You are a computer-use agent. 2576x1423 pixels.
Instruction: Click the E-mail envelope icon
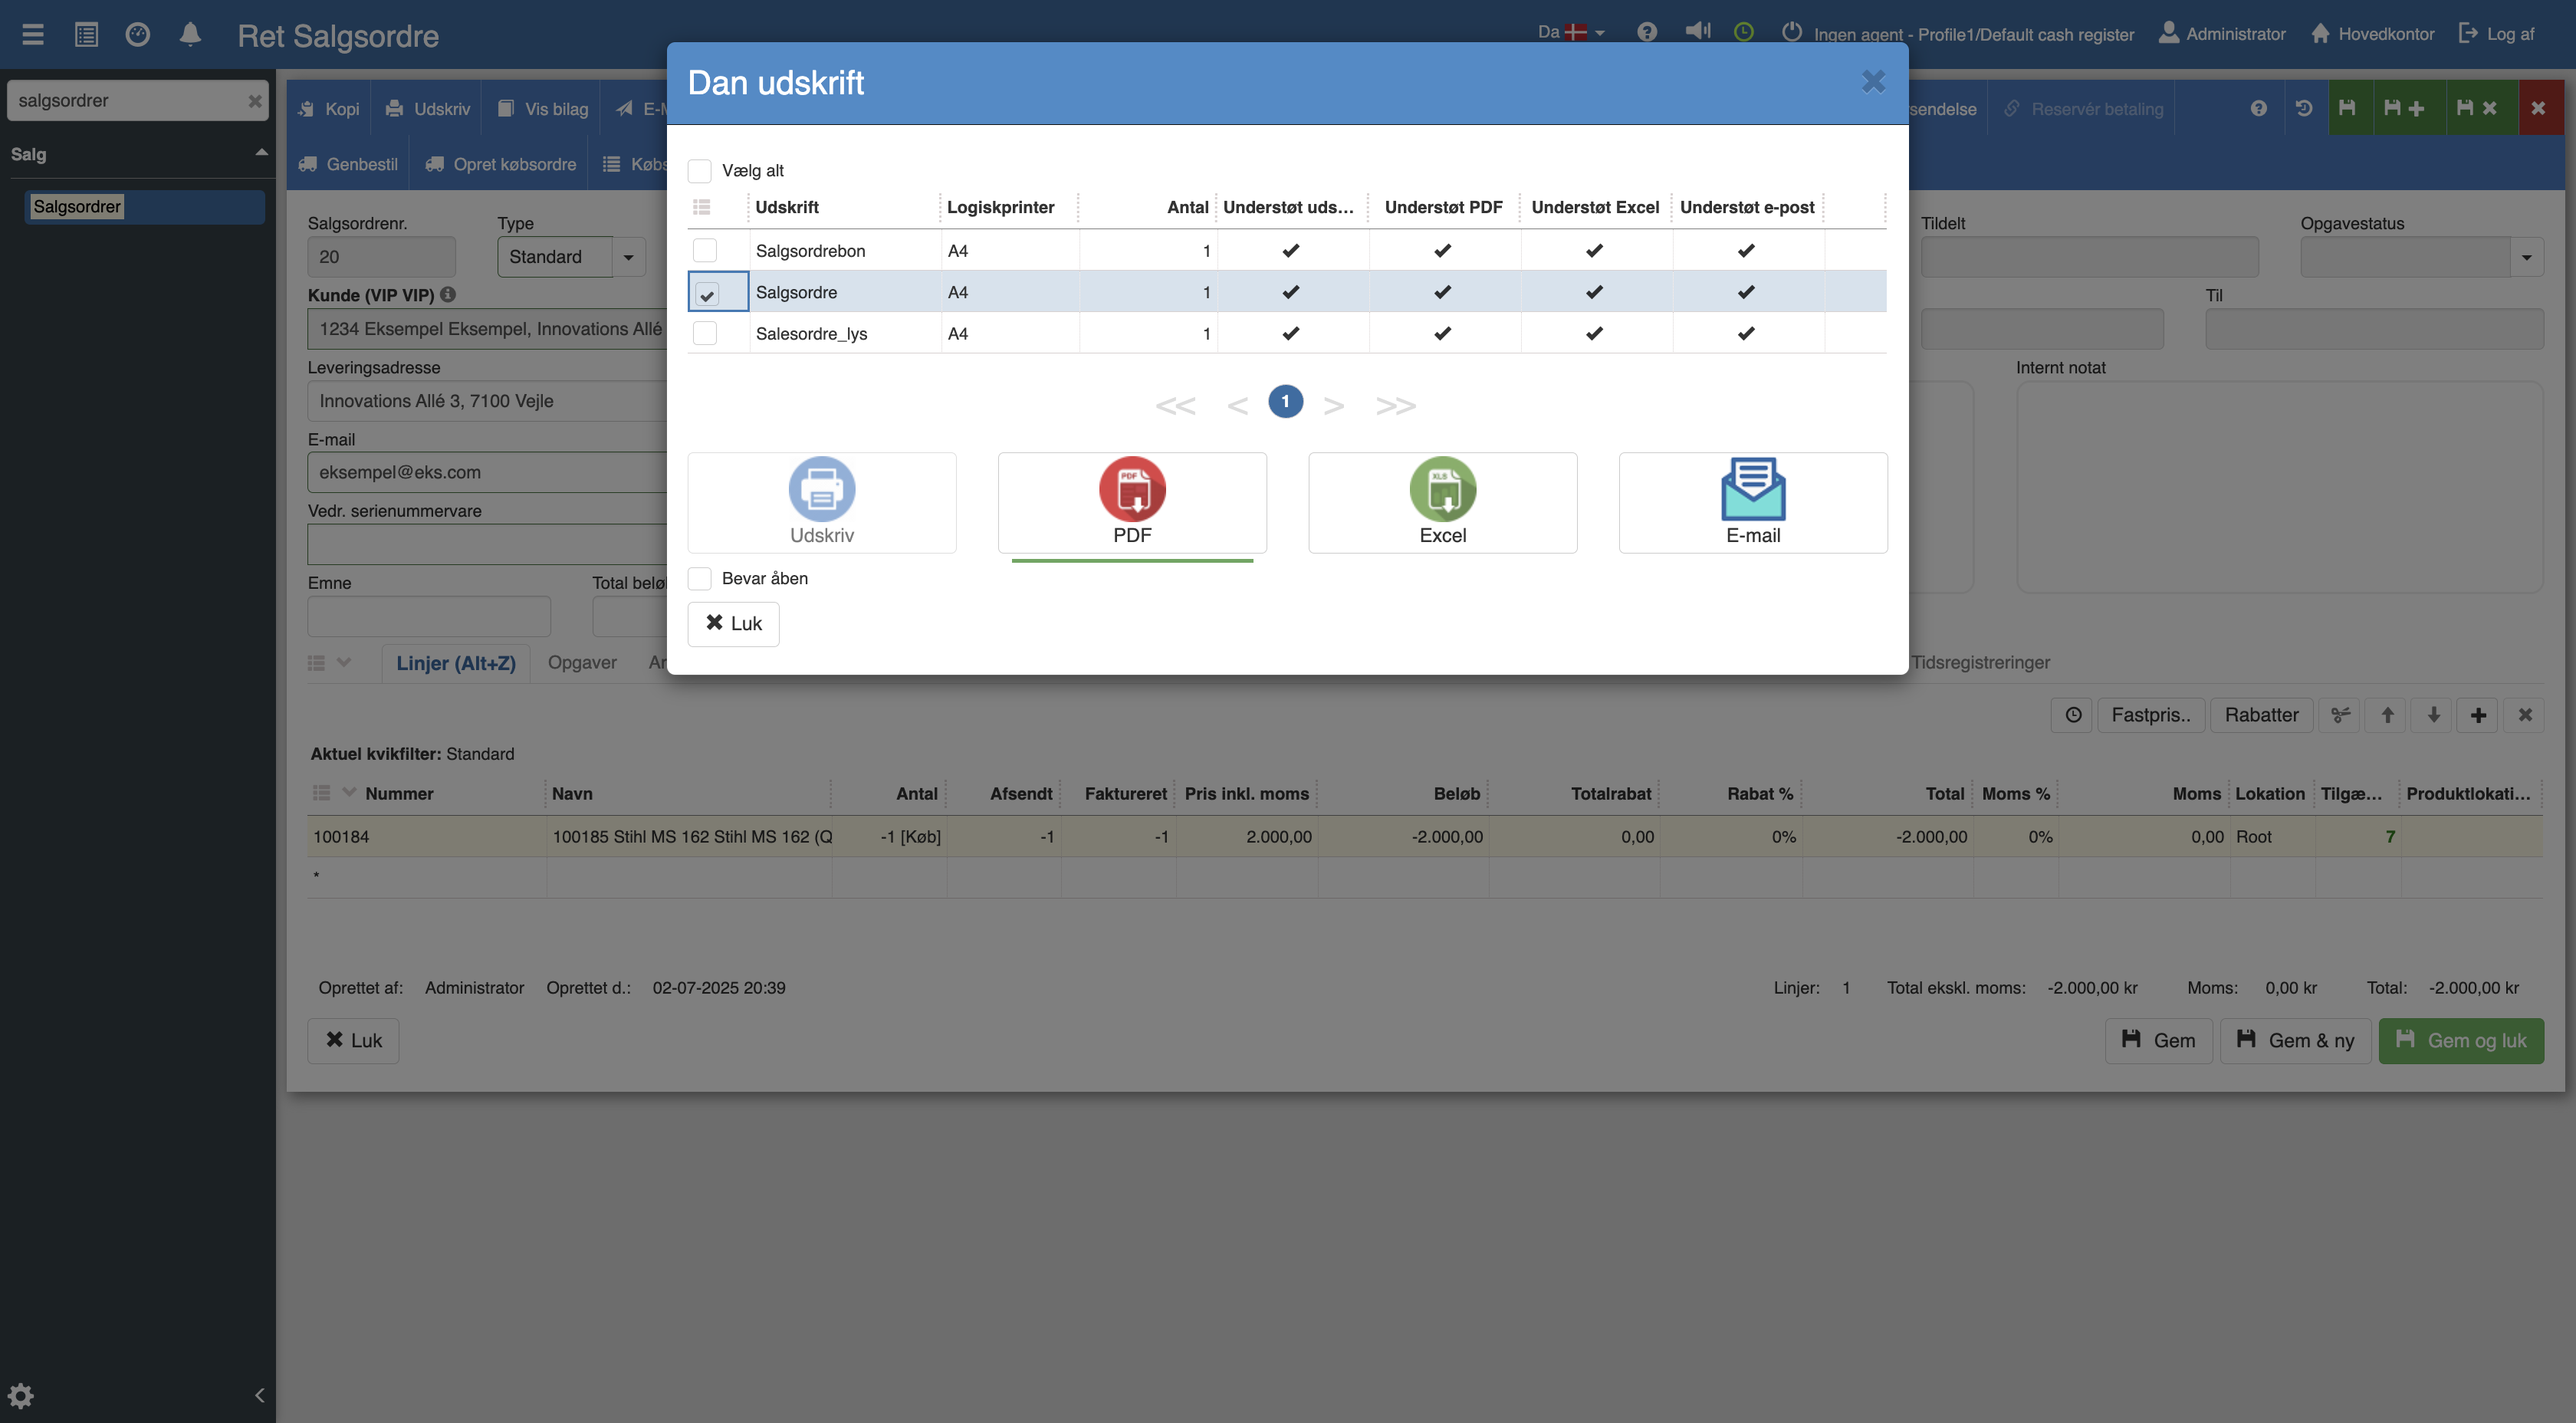tap(1752, 489)
